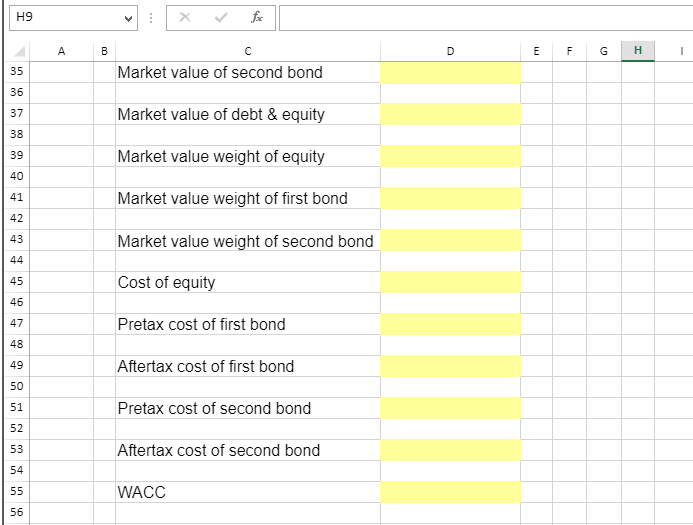693x525 pixels.
Task: Select yellow cell D49 beside Aftertax first bond
Action: pyautogui.click(x=450, y=366)
